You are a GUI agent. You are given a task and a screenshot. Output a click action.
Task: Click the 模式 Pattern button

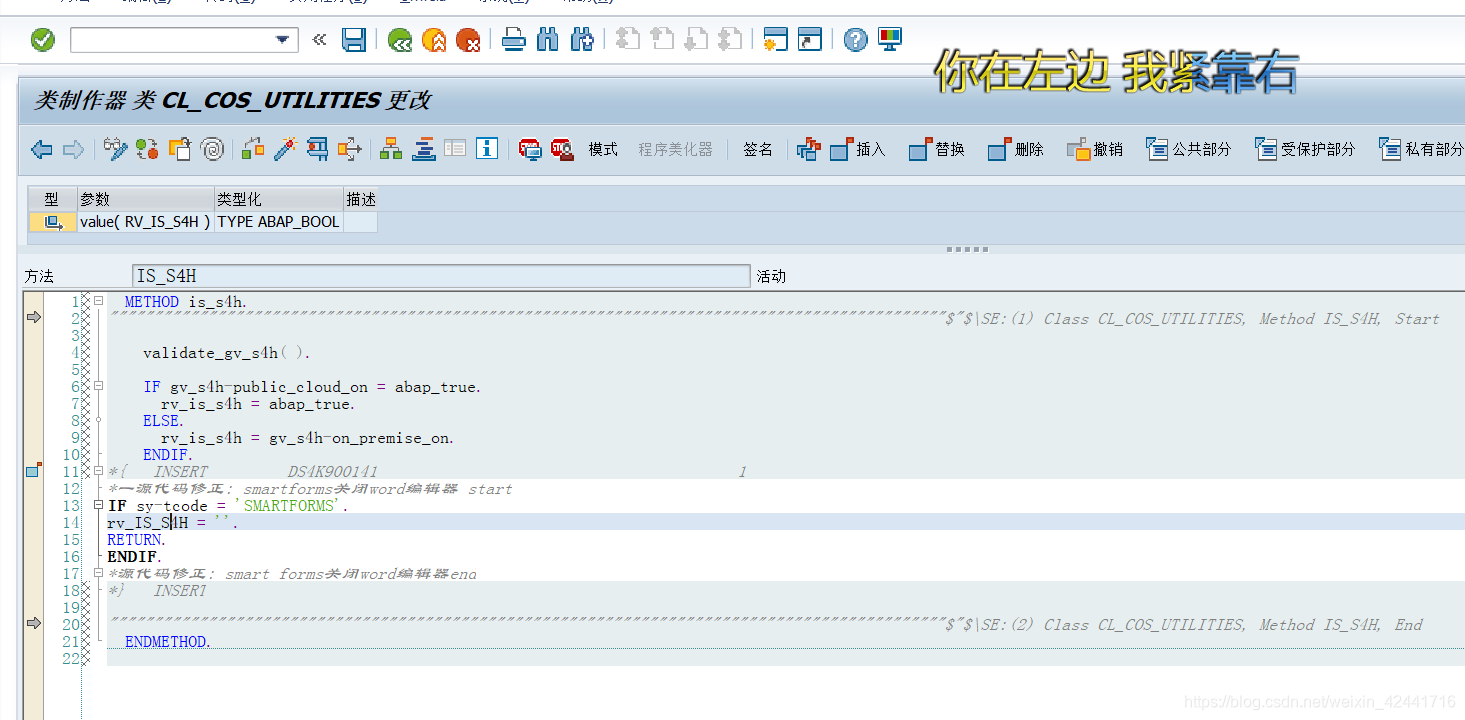point(603,150)
